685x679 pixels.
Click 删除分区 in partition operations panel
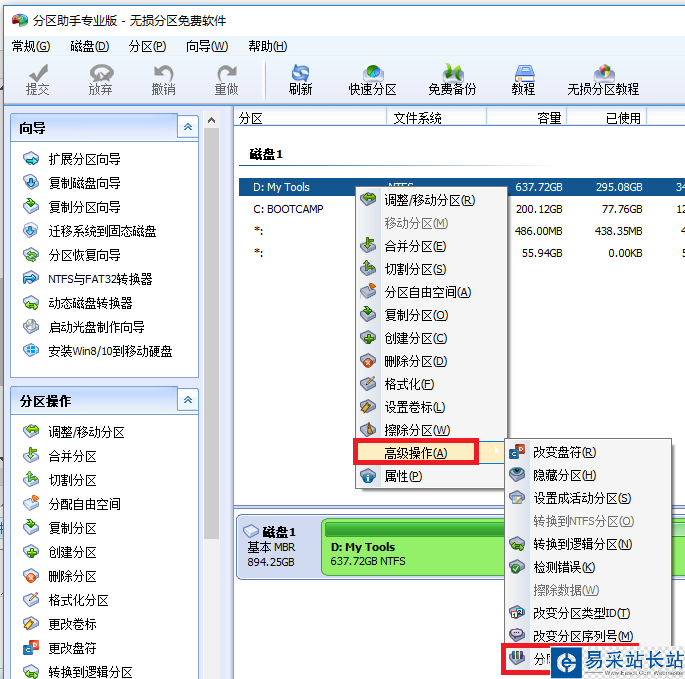point(60,576)
